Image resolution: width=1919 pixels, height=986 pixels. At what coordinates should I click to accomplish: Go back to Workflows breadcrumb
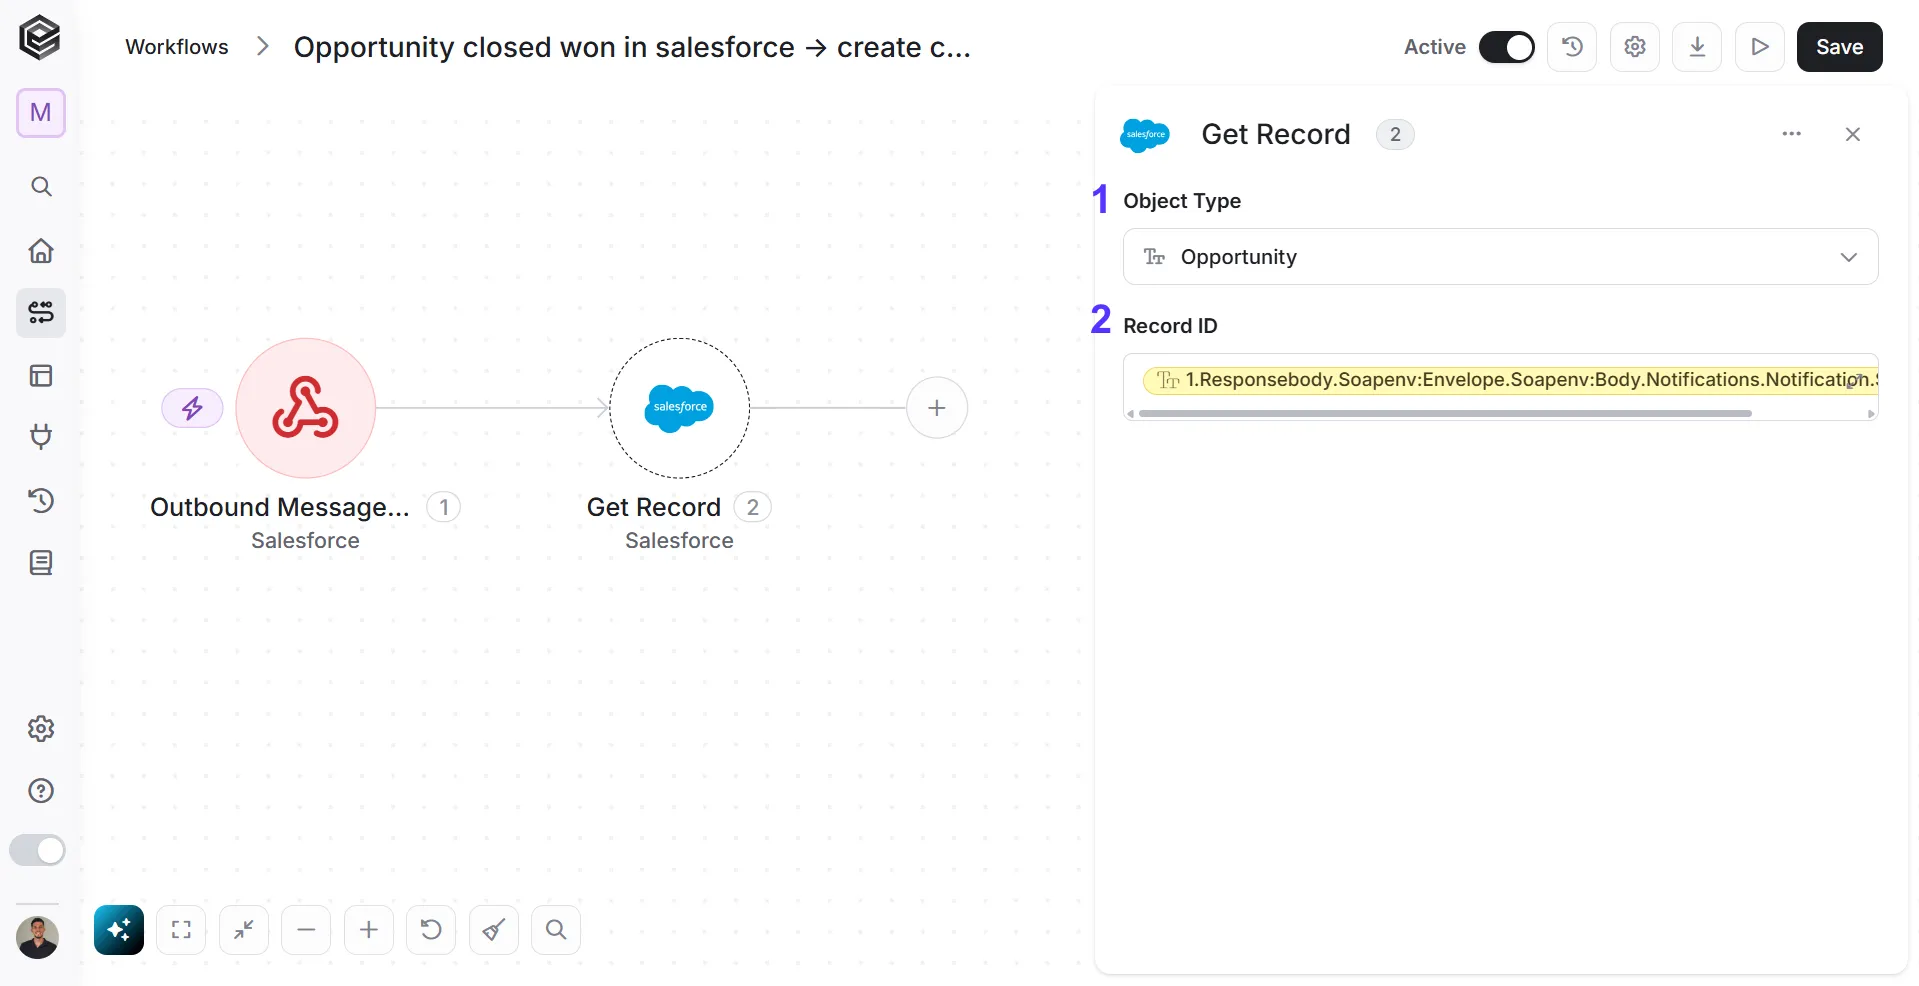coord(177,47)
